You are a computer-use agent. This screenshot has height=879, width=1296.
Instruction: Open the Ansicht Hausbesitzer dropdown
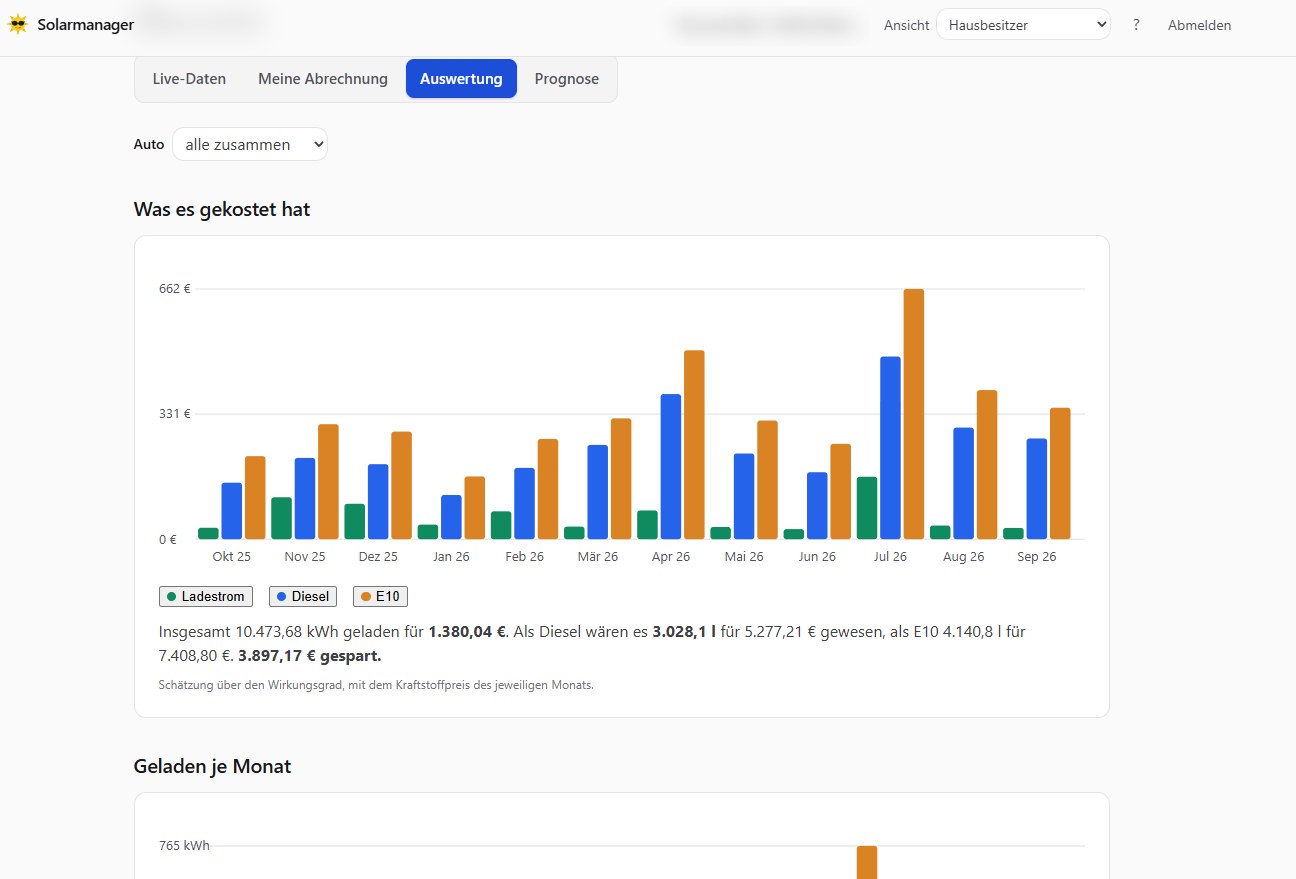[1023, 25]
